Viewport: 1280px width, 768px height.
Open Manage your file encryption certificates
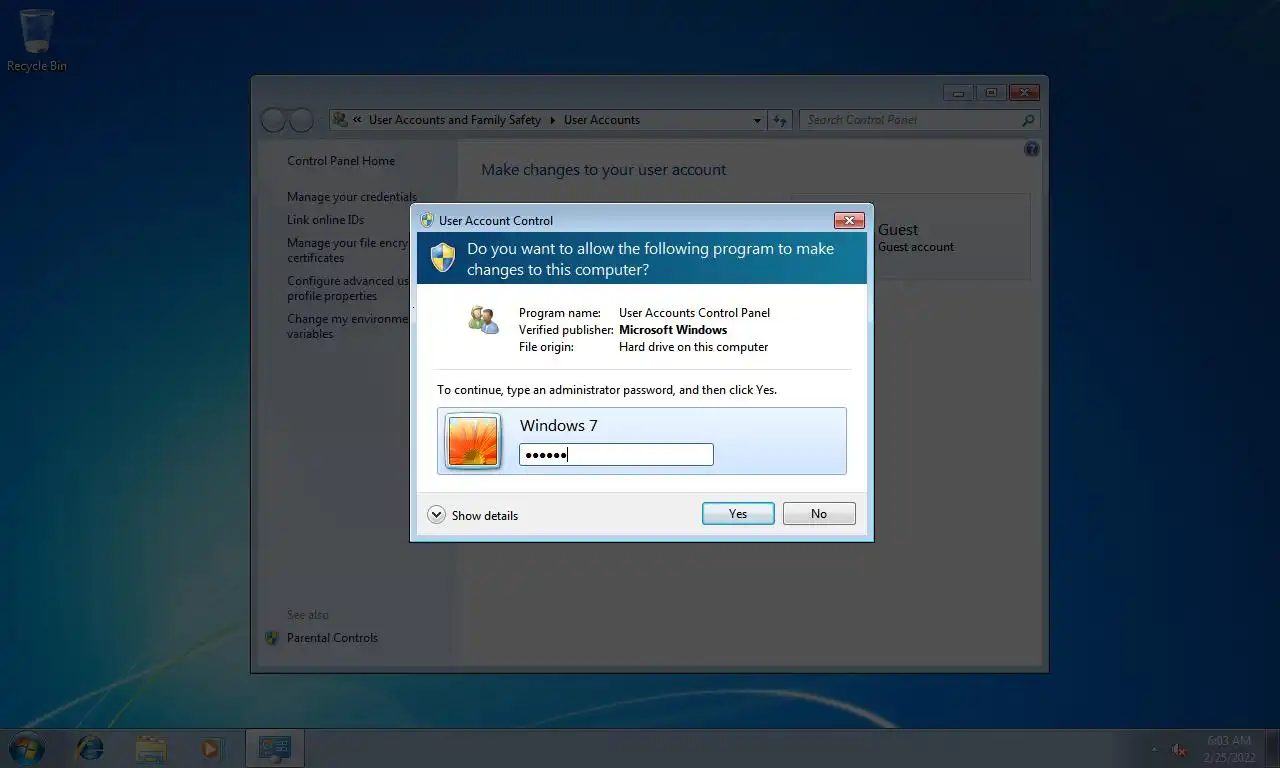coord(348,250)
